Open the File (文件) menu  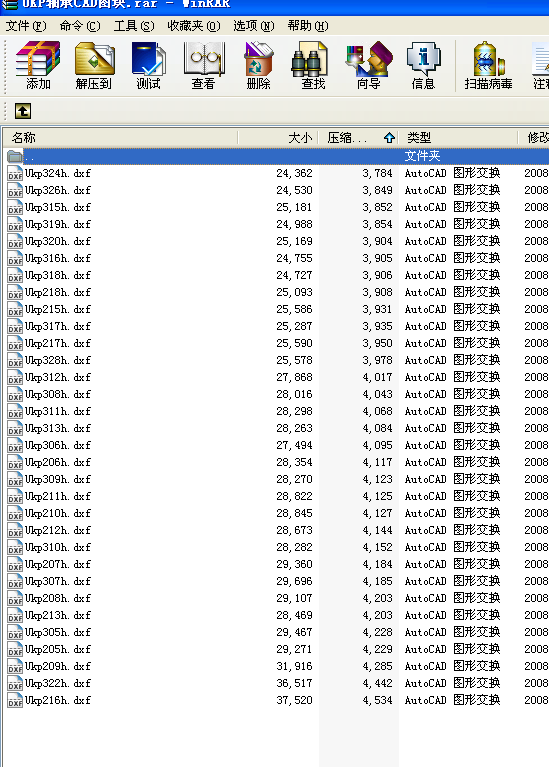26,25
